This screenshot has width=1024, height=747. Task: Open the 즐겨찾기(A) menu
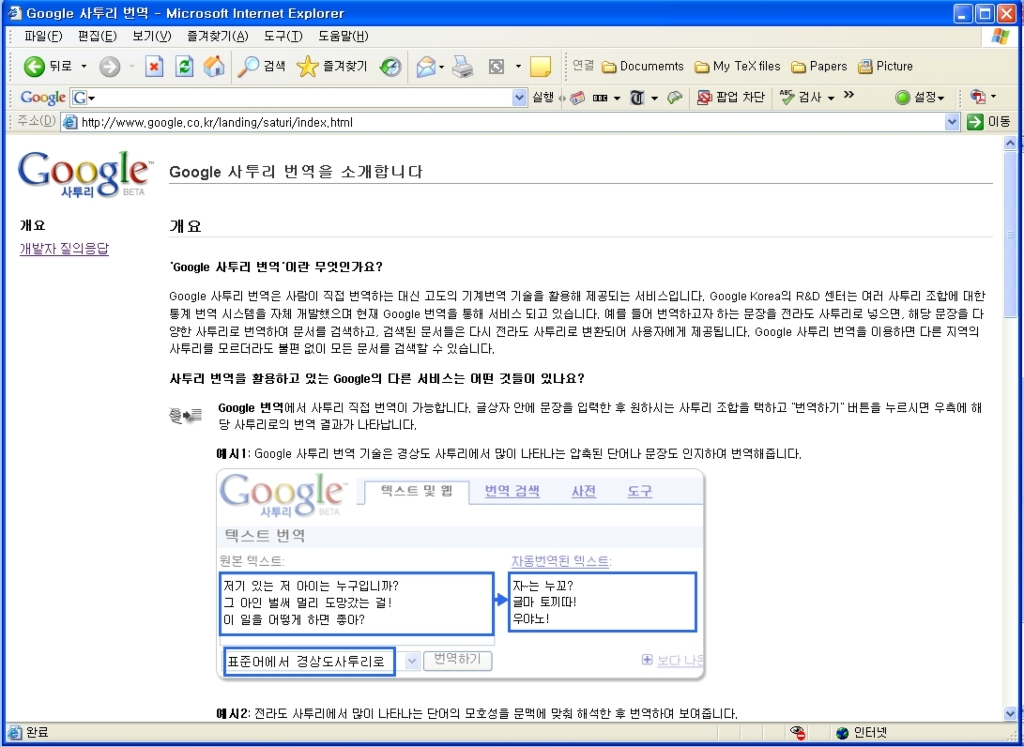[x=217, y=36]
